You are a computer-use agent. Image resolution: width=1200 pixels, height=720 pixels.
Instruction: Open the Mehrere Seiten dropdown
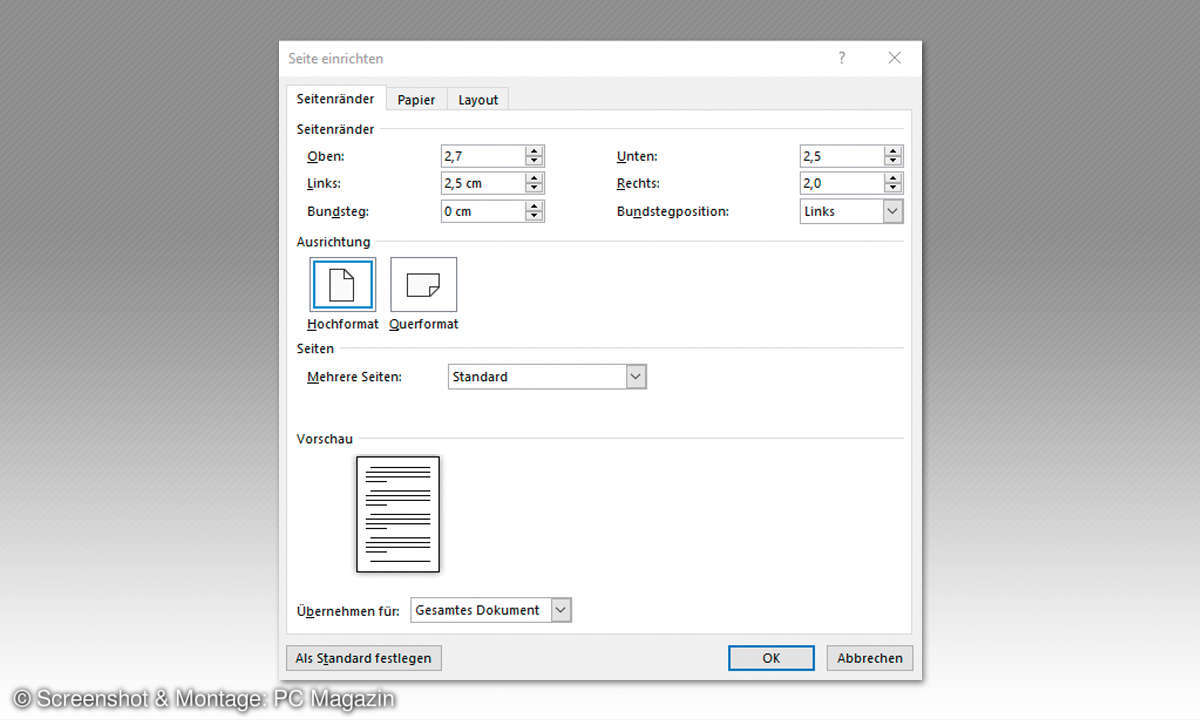[636, 377]
